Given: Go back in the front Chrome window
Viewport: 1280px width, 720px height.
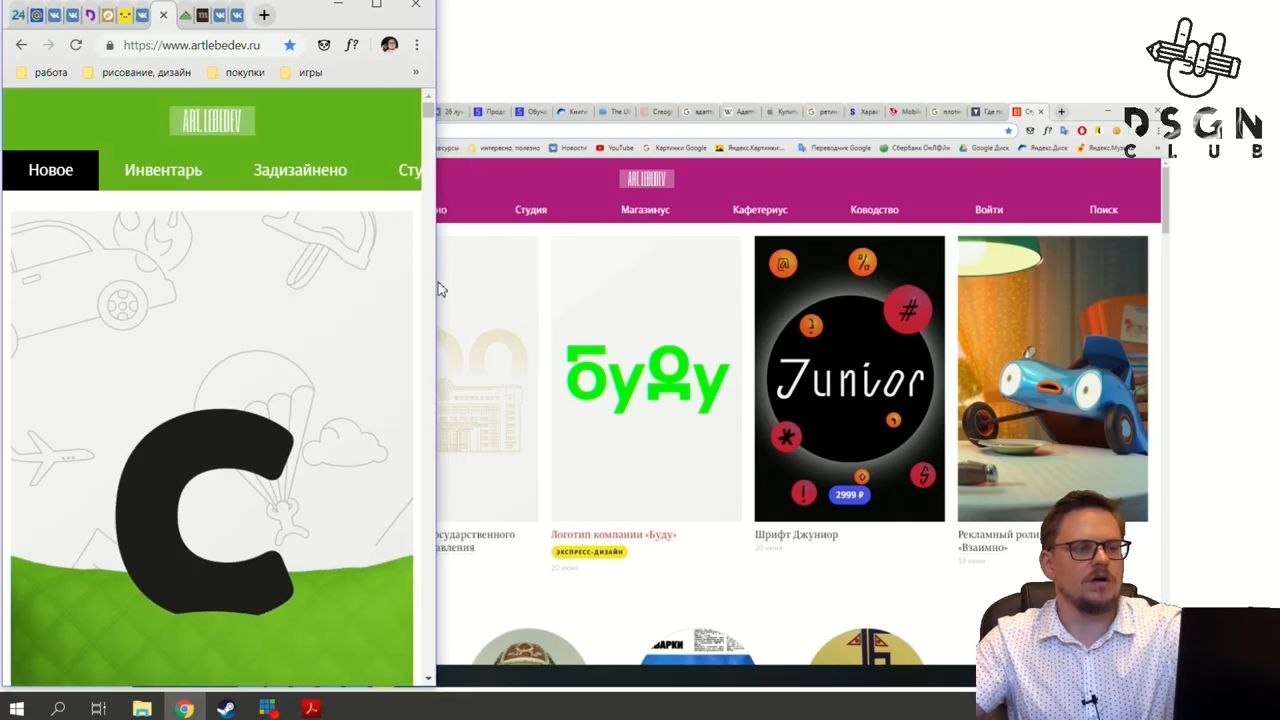Looking at the screenshot, I should point(21,45).
